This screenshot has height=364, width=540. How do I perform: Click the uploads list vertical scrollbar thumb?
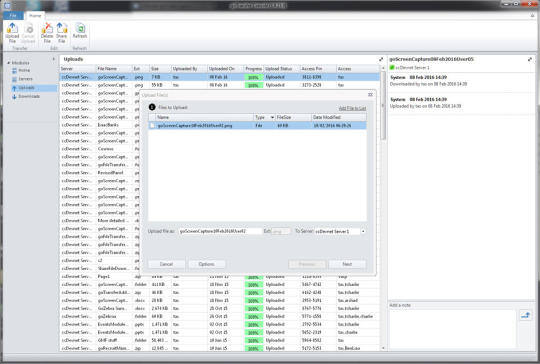click(x=383, y=106)
